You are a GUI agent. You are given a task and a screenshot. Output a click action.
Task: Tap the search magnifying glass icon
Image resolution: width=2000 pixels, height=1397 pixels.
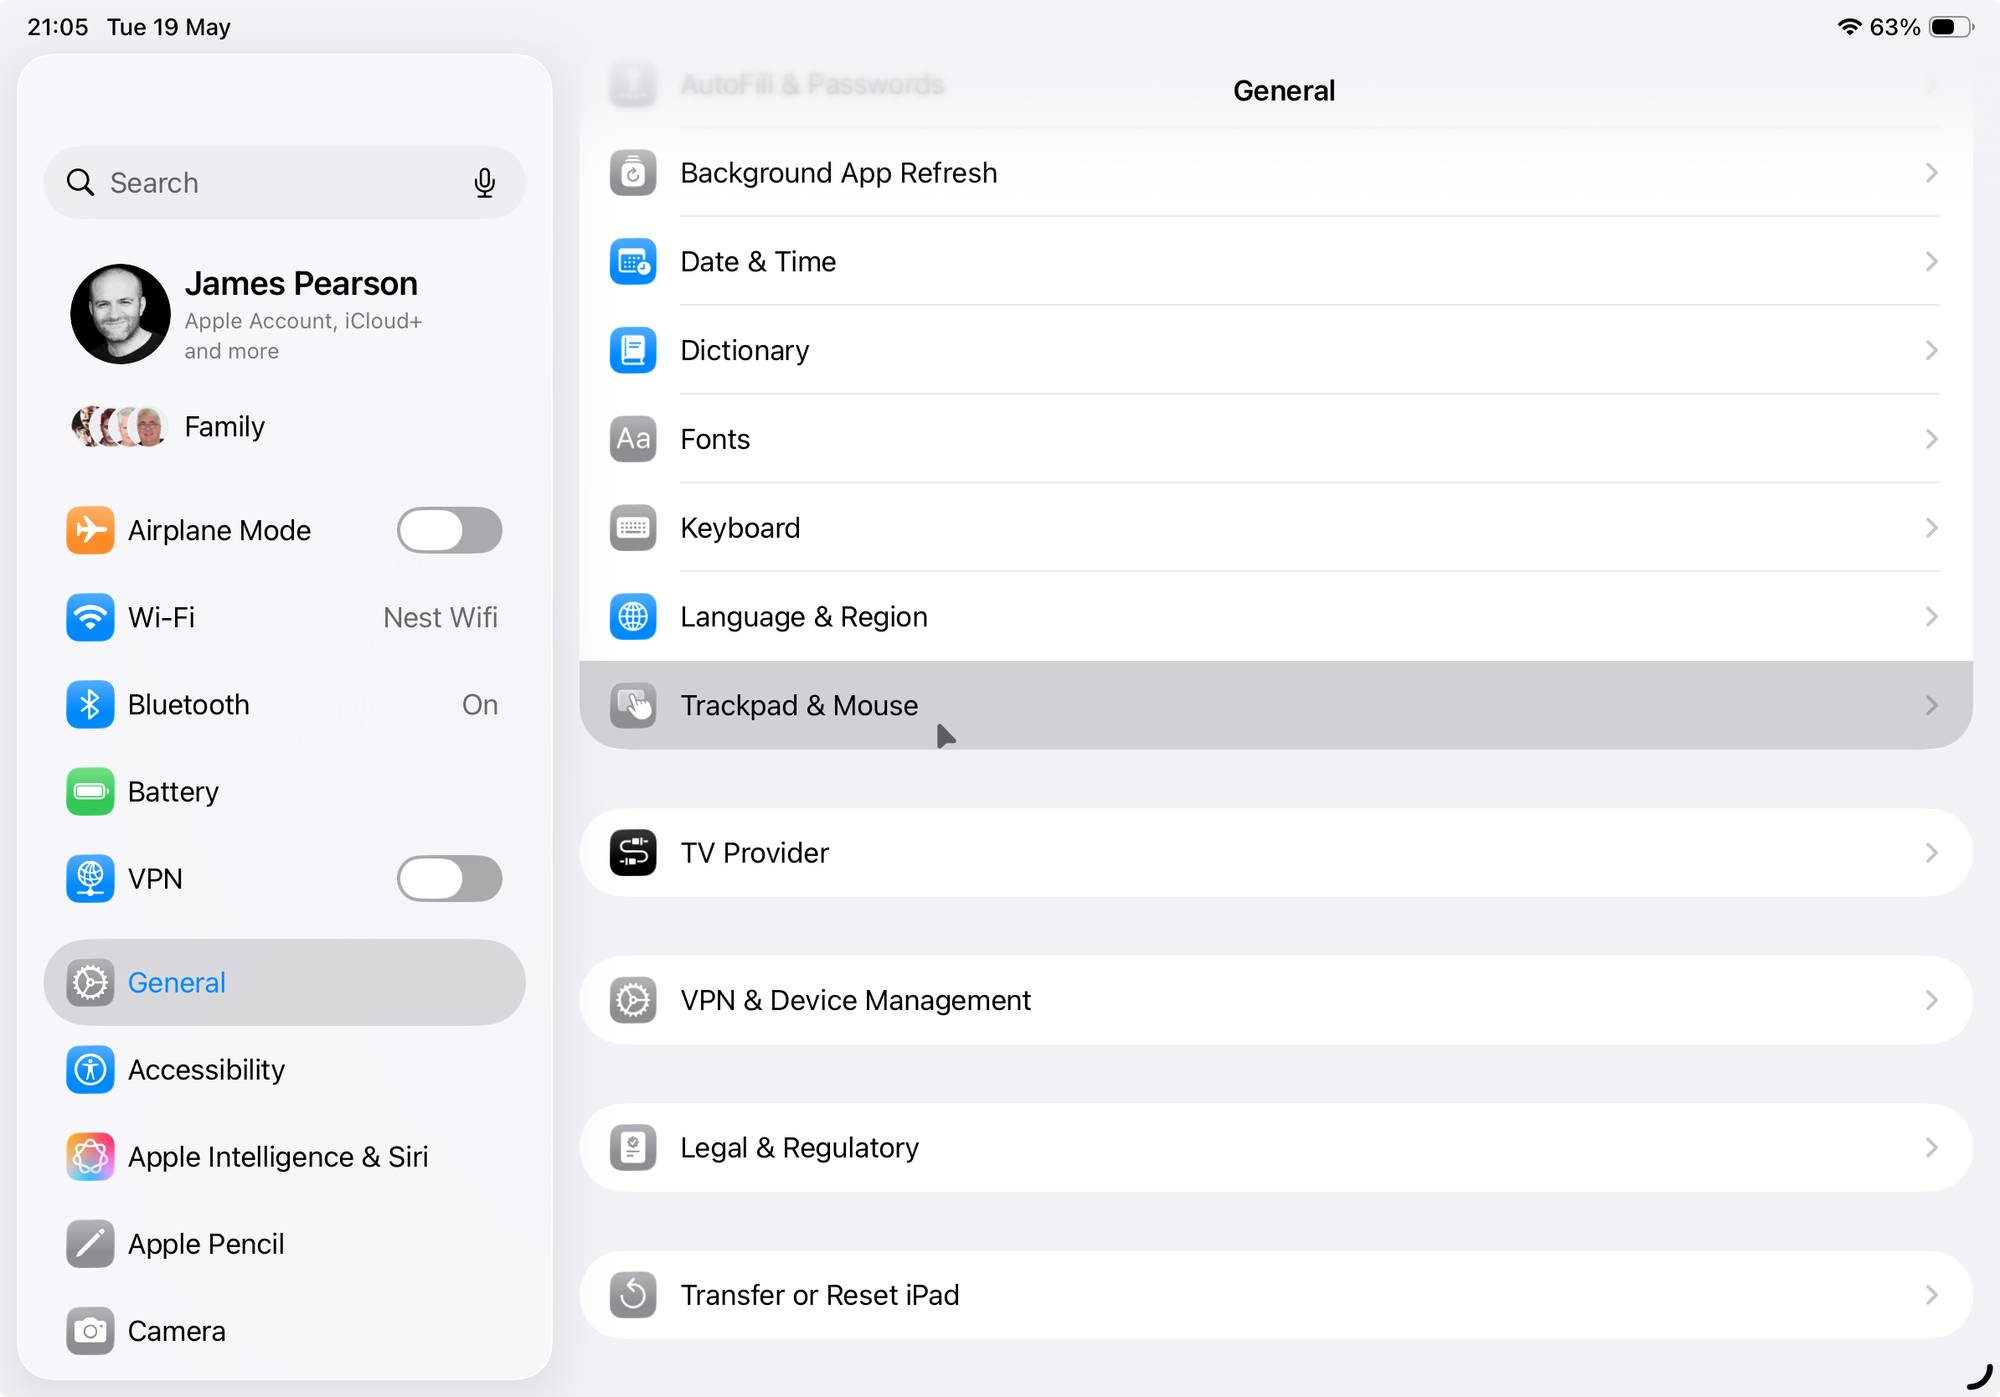coord(80,183)
